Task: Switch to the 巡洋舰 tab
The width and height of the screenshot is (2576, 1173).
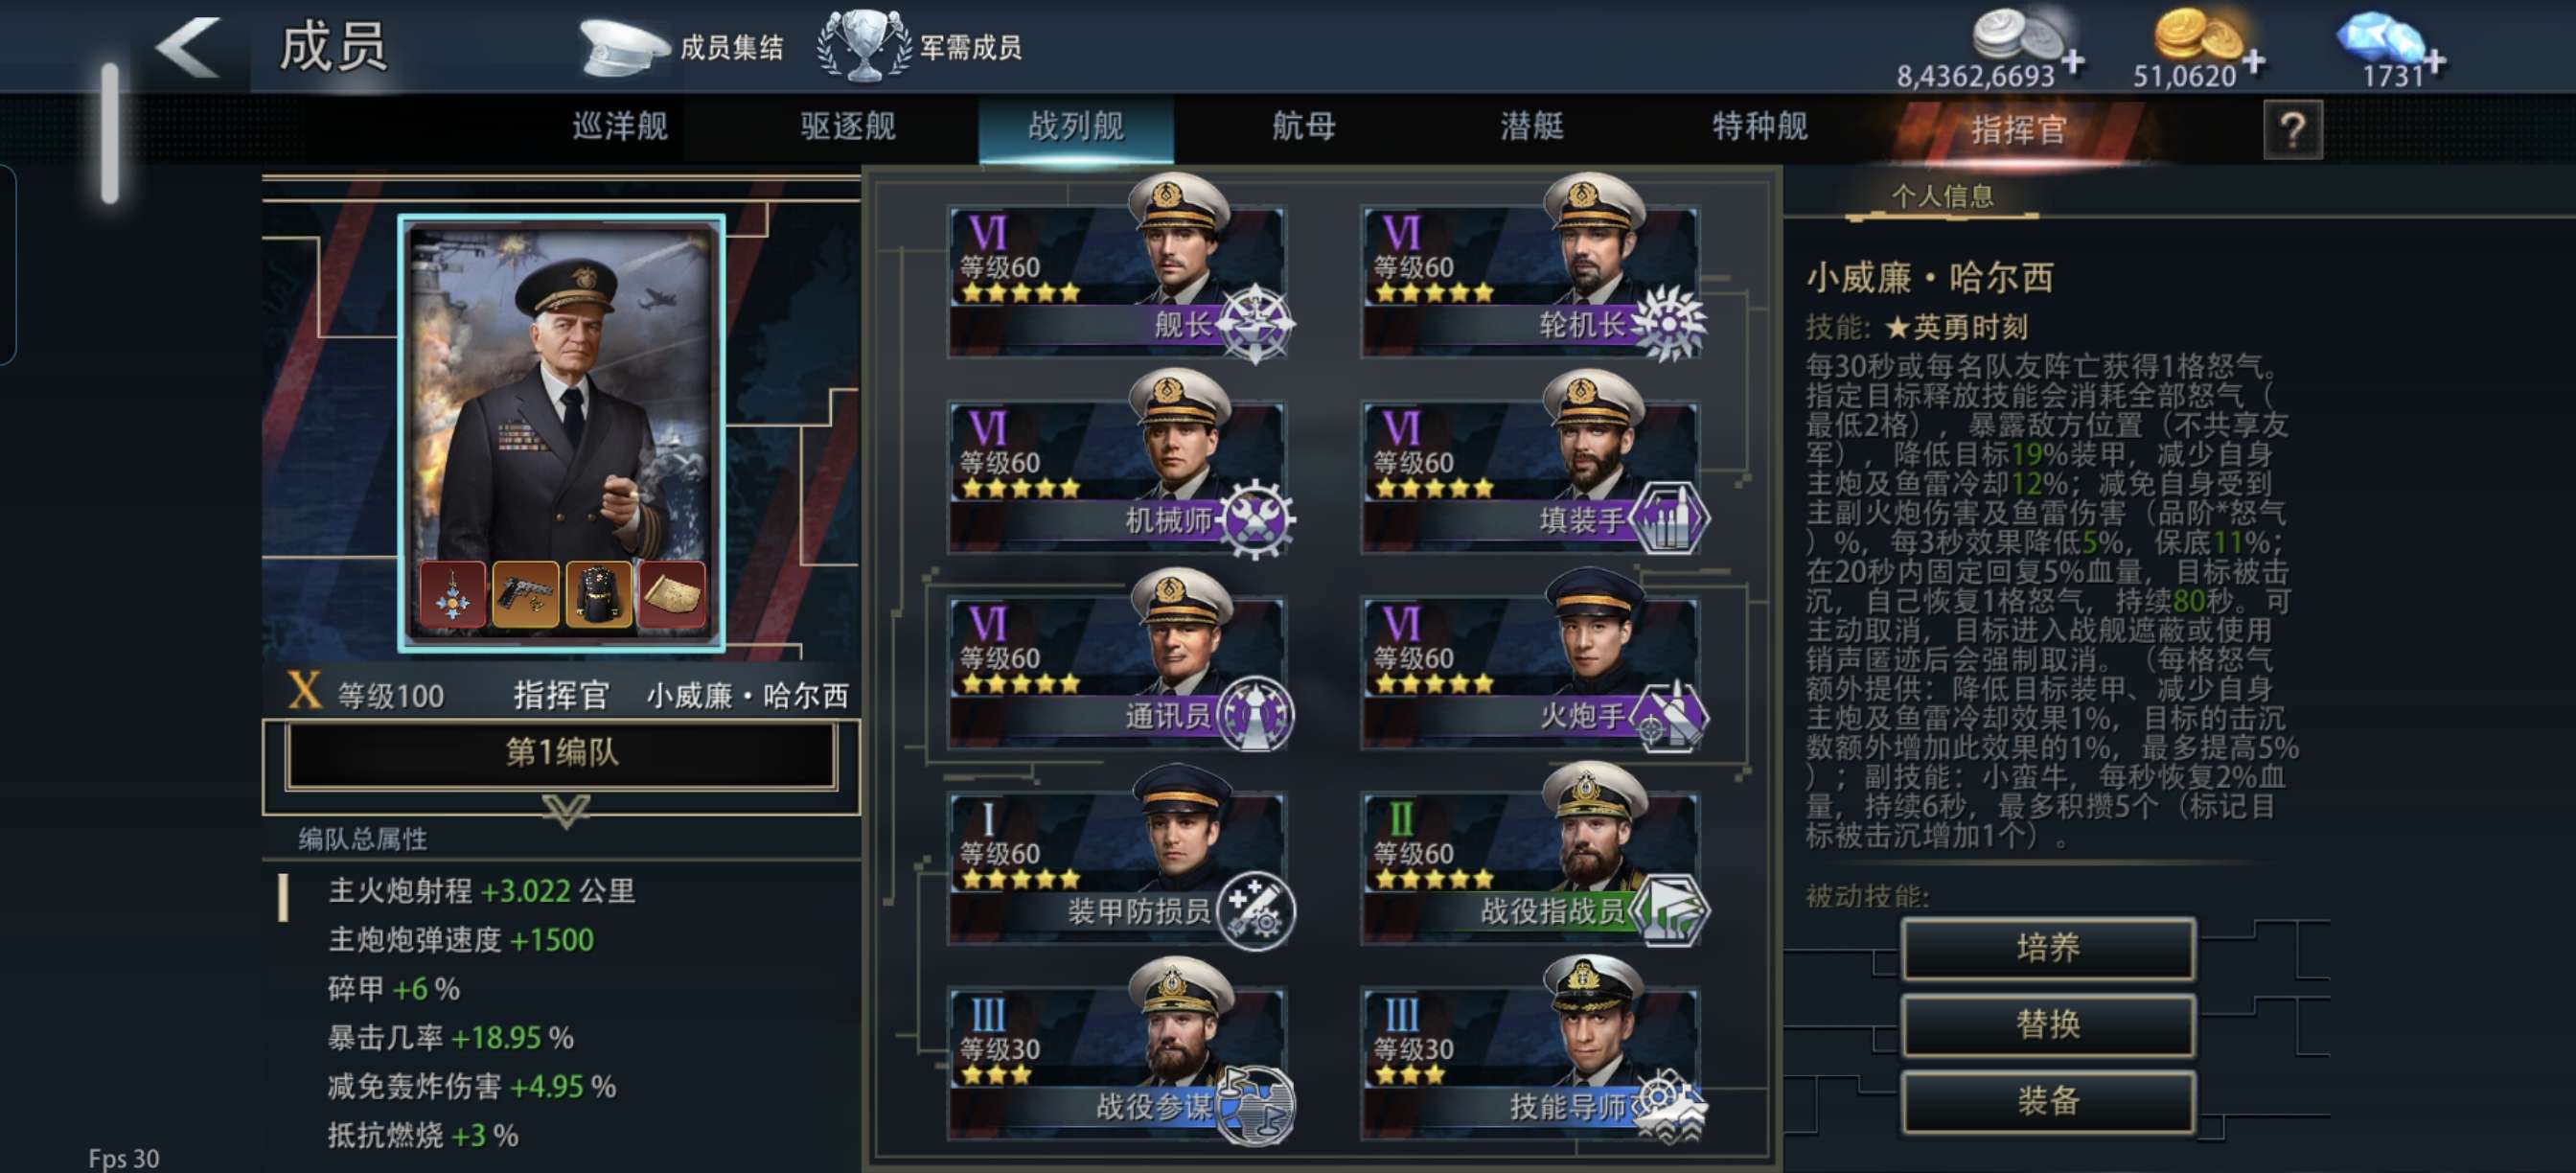Action: [620, 127]
